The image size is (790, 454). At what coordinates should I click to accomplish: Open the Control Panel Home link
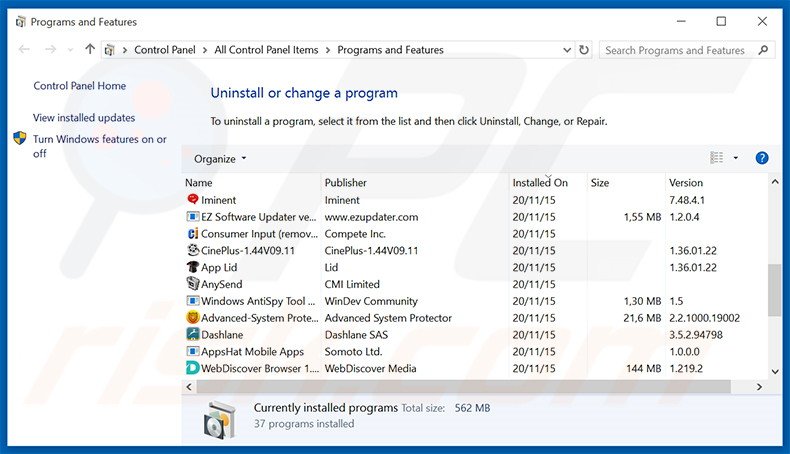80,86
